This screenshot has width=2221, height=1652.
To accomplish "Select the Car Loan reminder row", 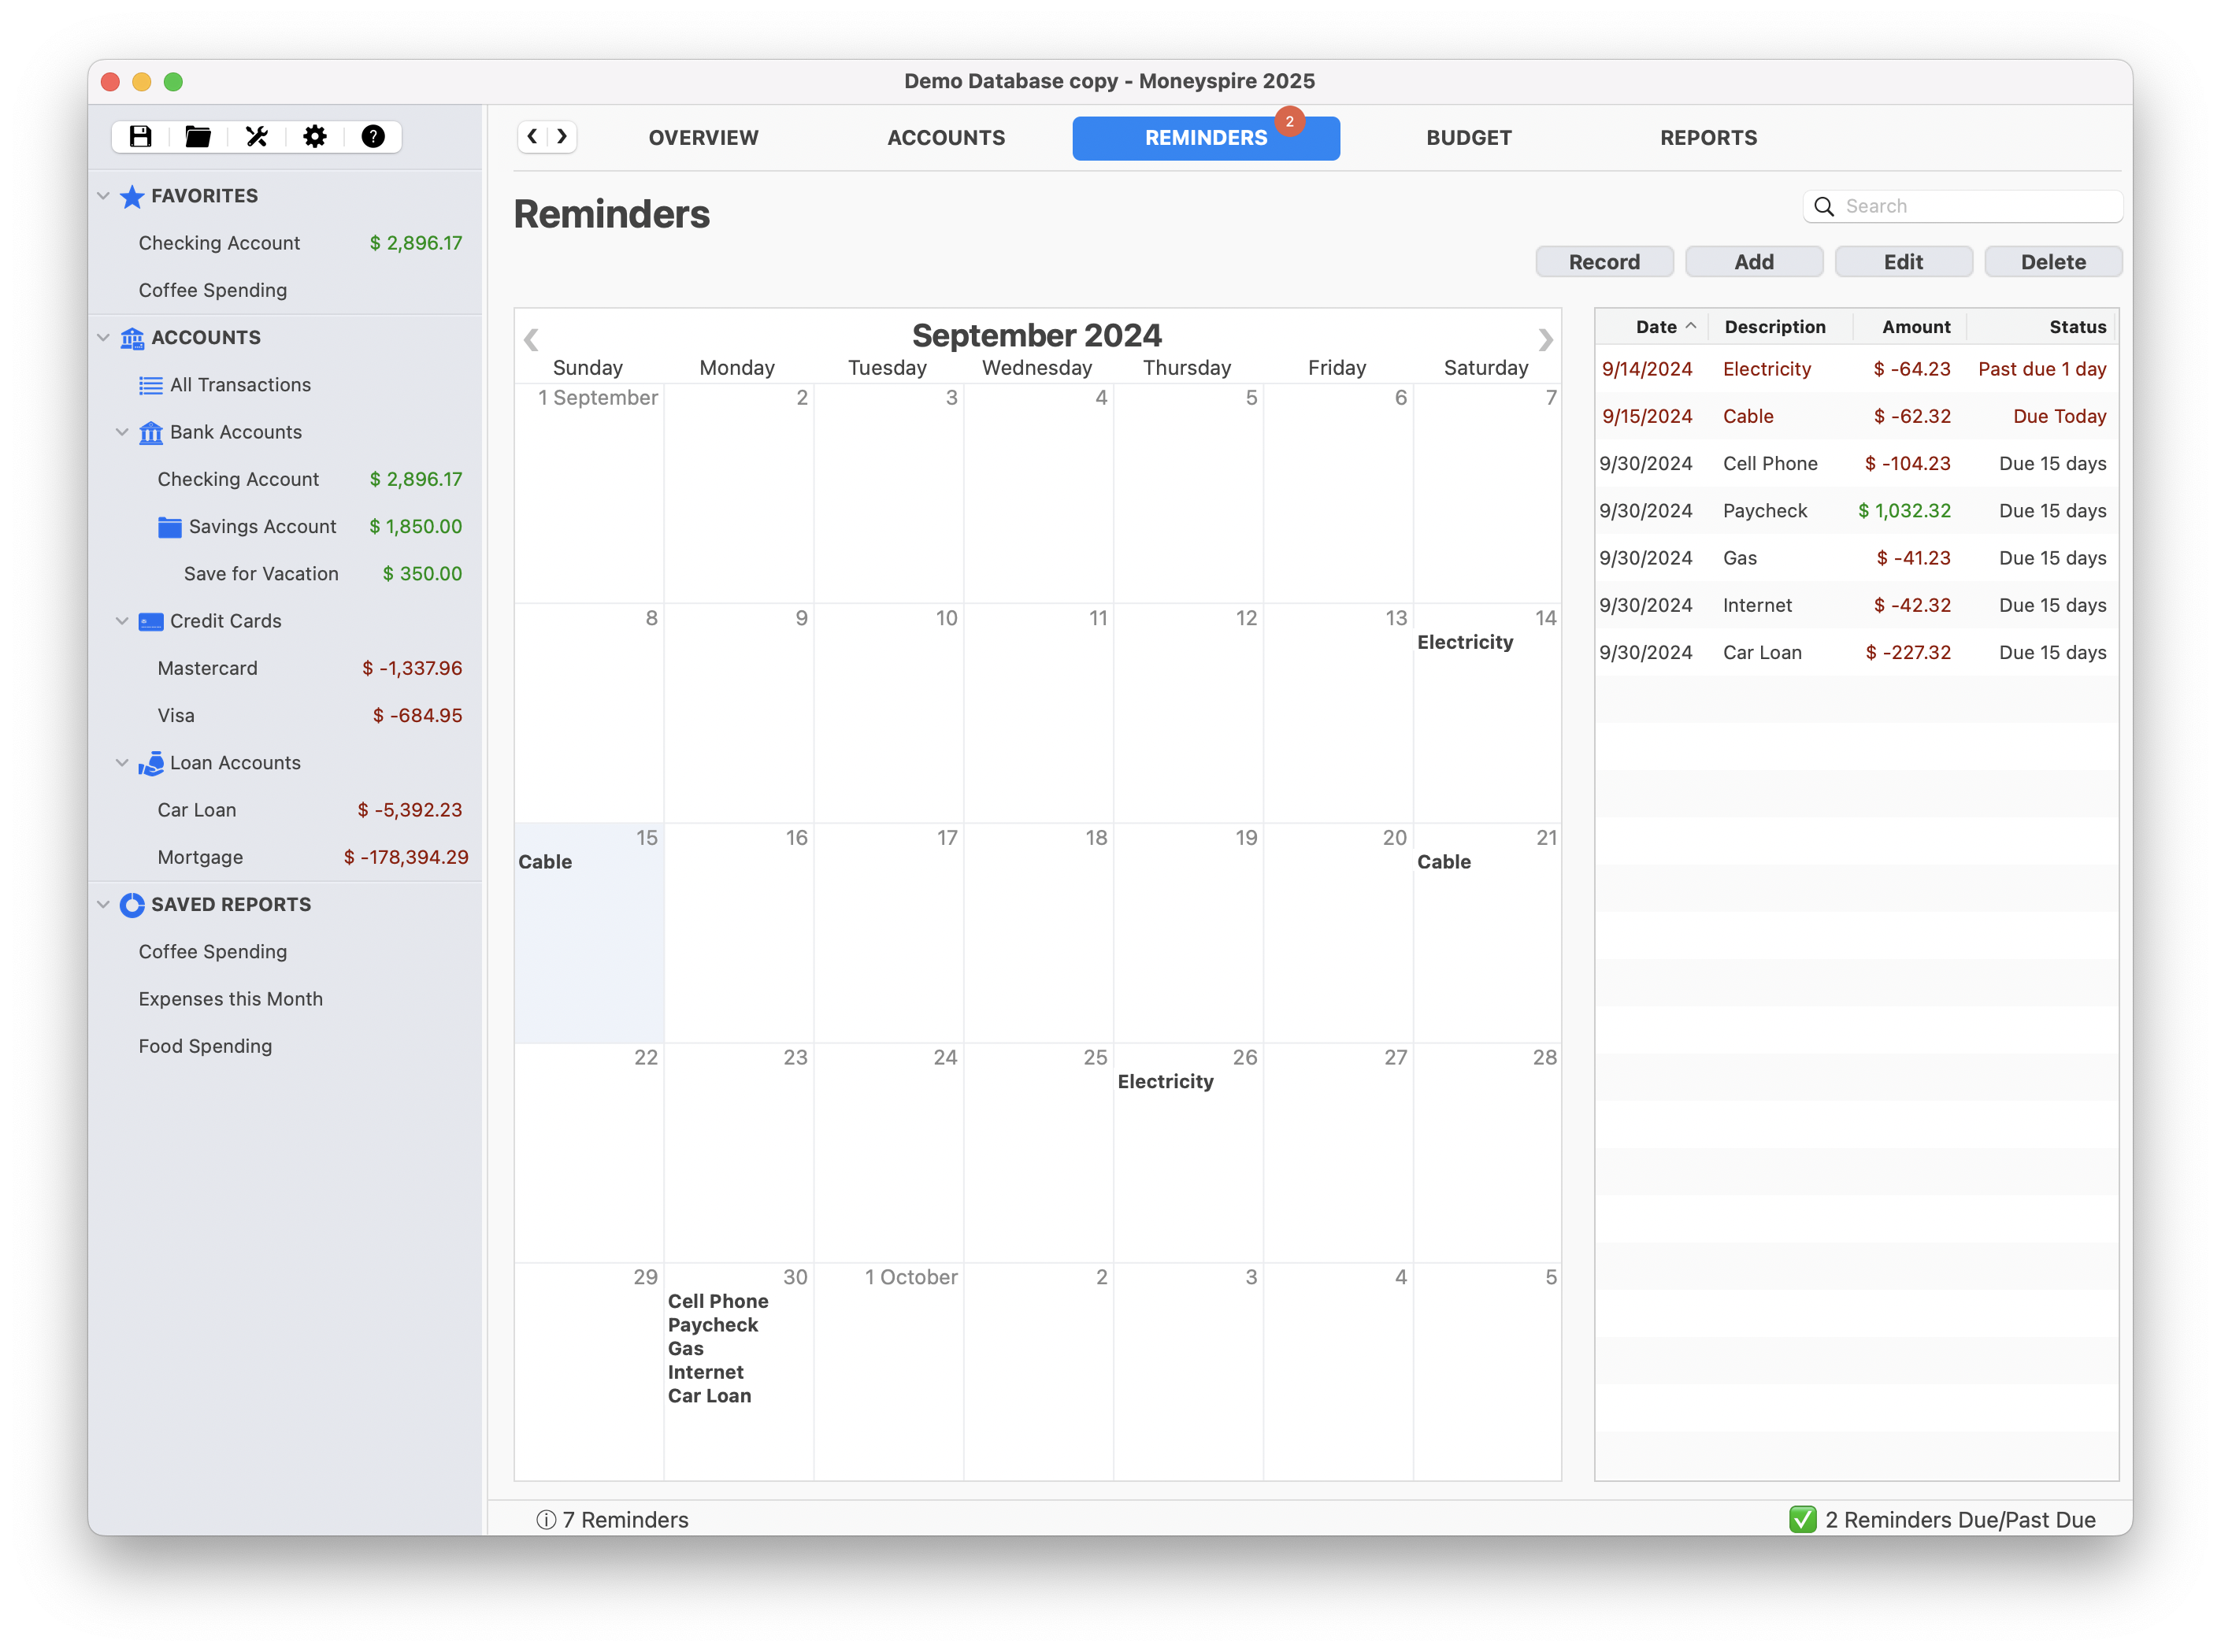I will click(x=1856, y=653).
